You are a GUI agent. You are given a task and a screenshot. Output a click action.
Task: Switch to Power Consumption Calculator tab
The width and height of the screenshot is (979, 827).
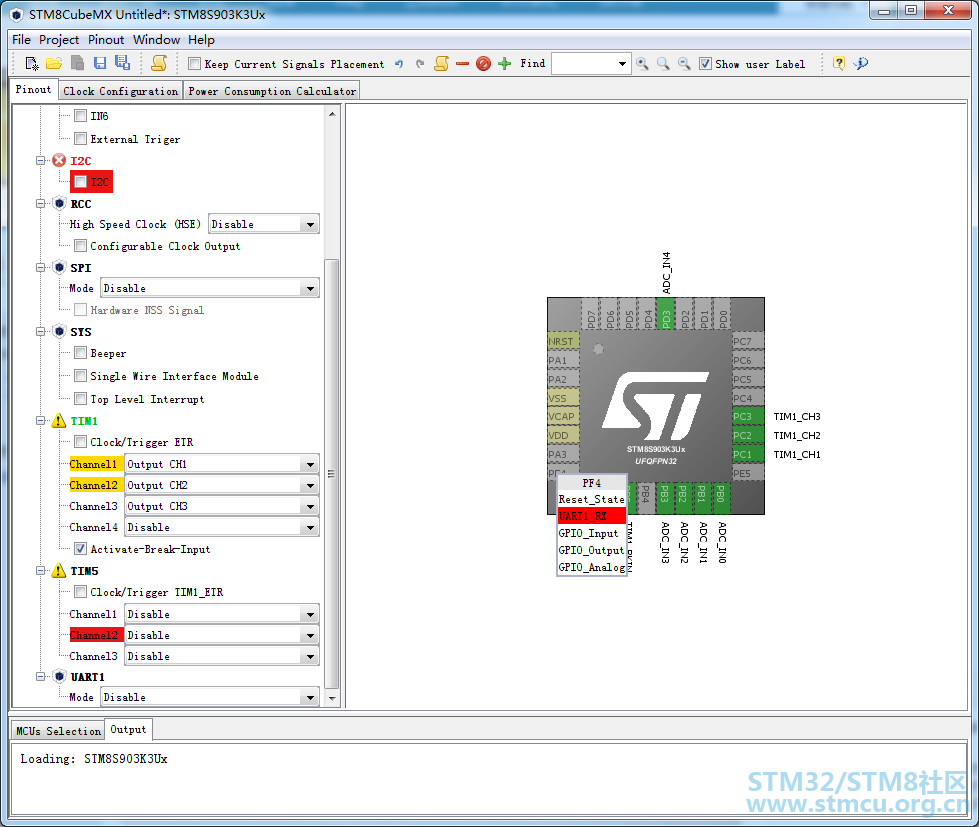coord(272,91)
